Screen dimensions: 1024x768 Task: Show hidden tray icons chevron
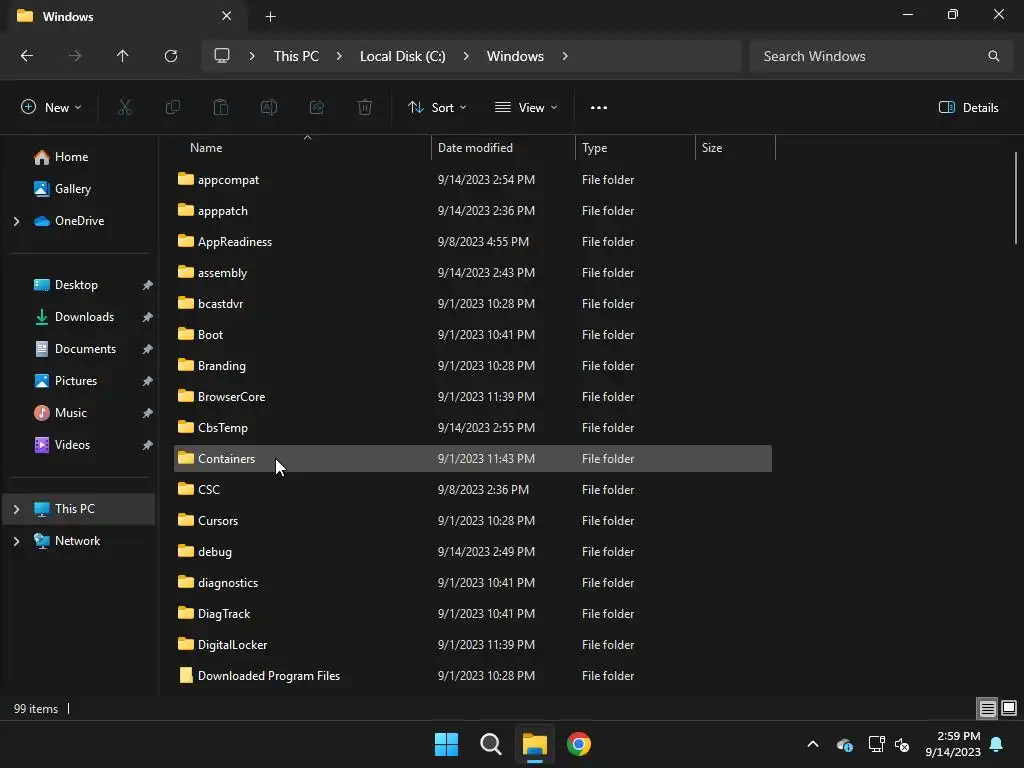pos(813,744)
